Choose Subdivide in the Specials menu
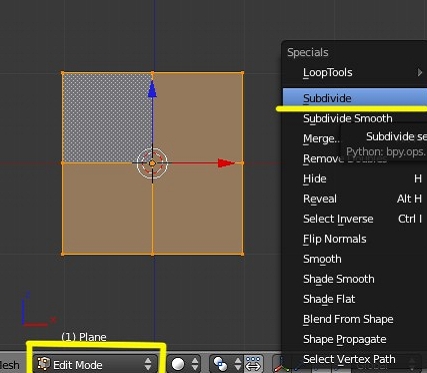This screenshot has height=373, width=427. click(355, 98)
